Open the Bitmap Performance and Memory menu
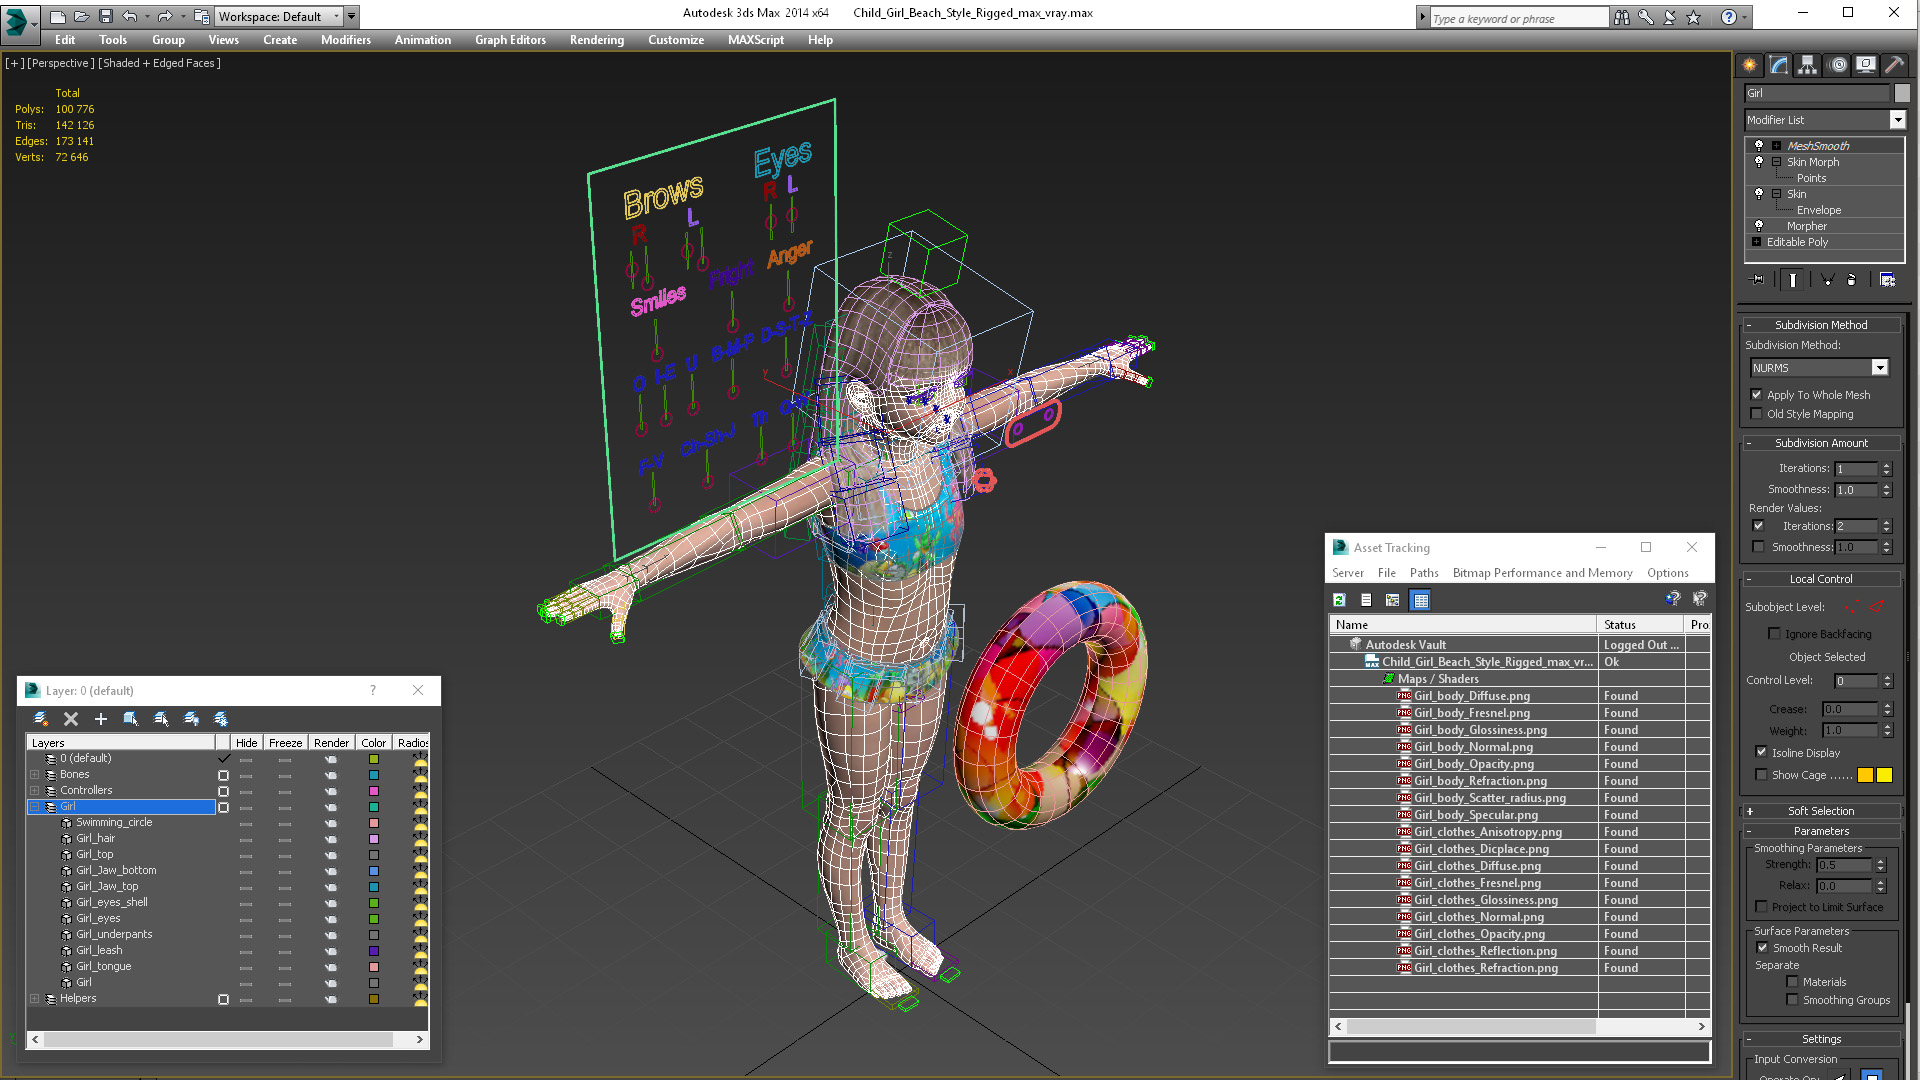The width and height of the screenshot is (1920, 1080). pos(1542,573)
